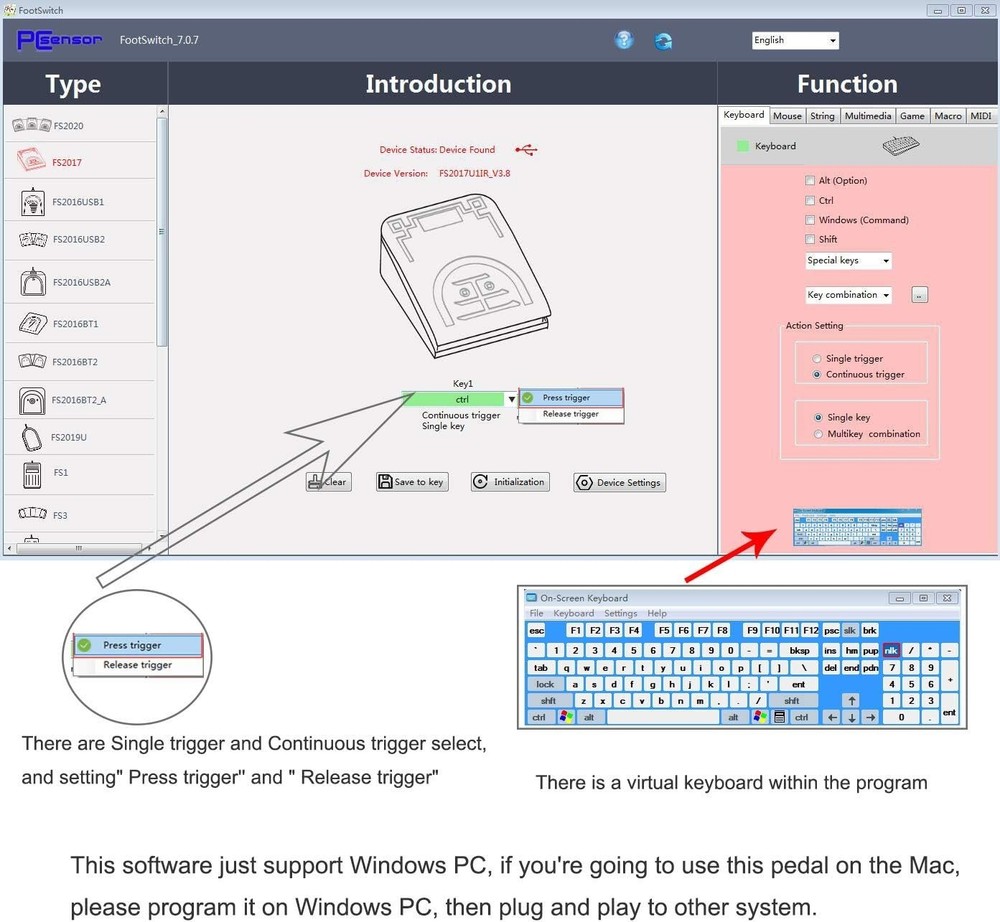The width and height of the screenshot is (1000, 922).
Task: Open the Key combination dropdown
Action: coord(848,295)
